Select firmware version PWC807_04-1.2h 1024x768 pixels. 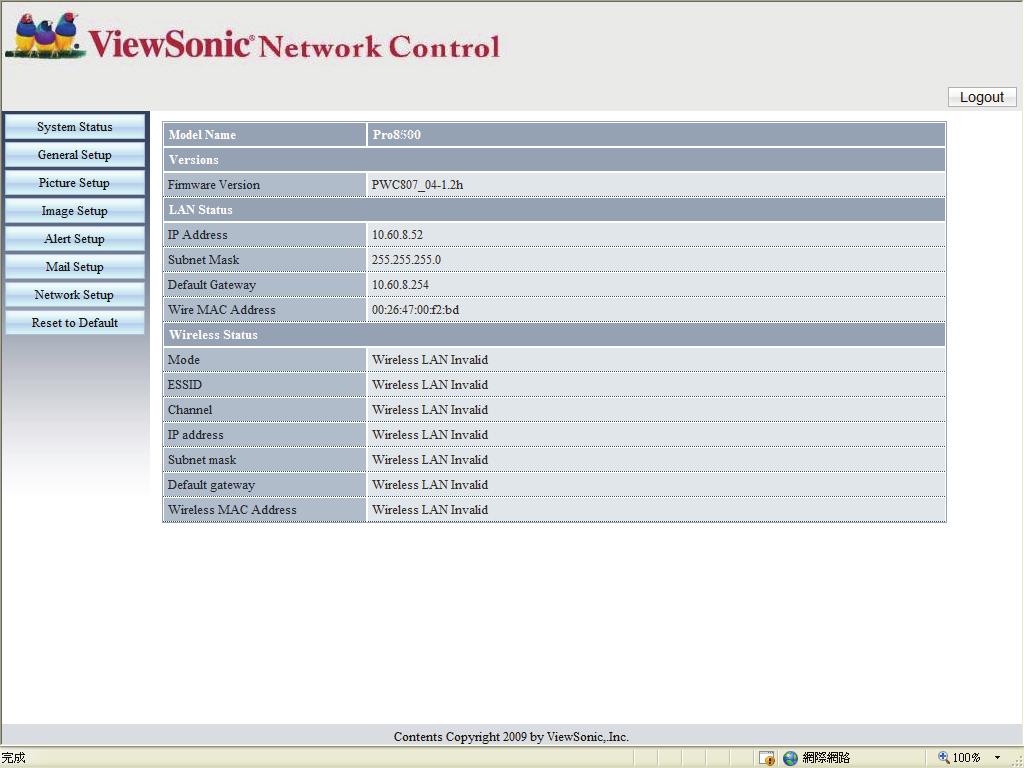[x=417, y=185]
